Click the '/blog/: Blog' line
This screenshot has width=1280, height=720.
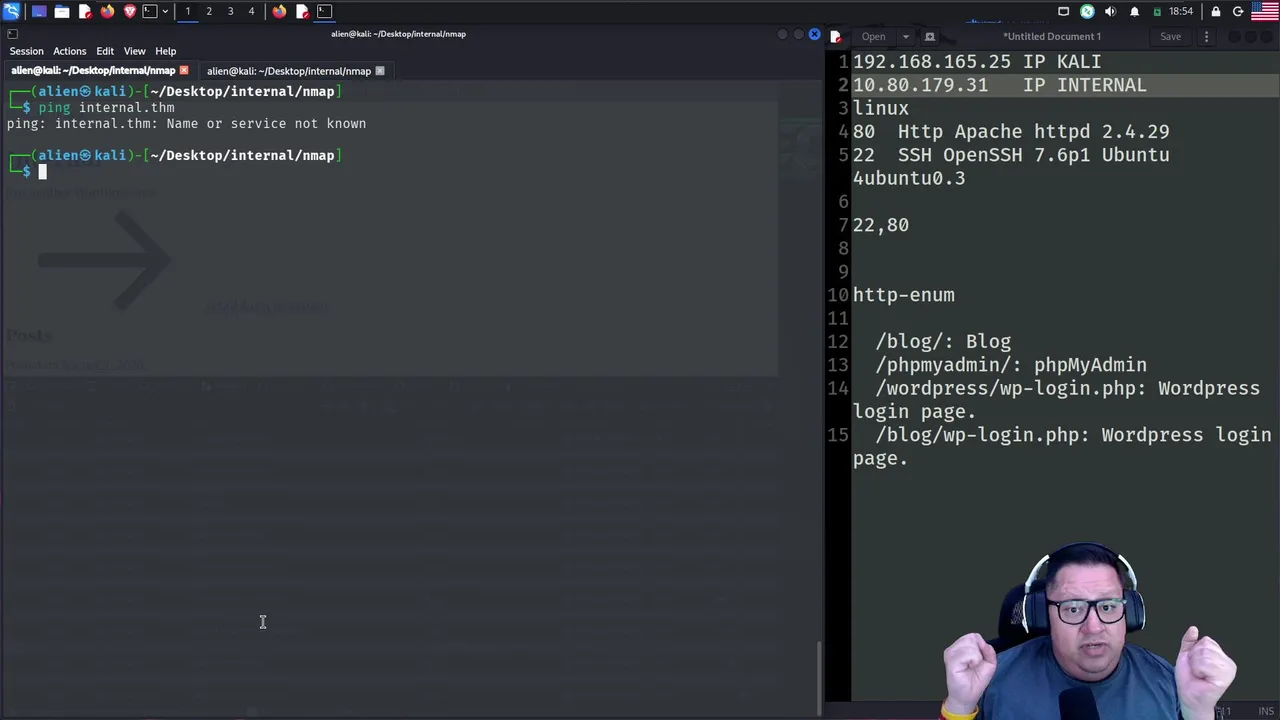click(943, 342)
